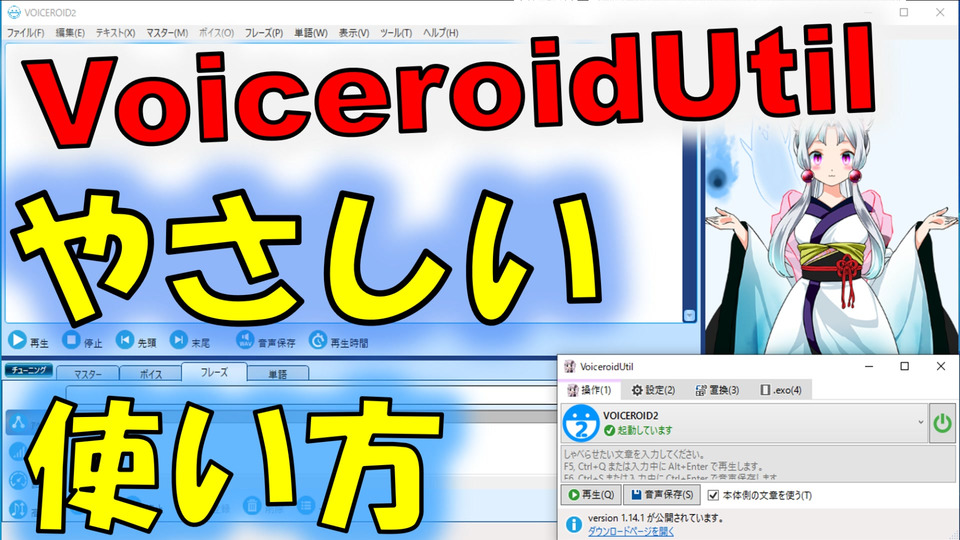The width and height of the screenshot is (960, 540).
Task: Open 単語(W) menu
Action: coord(311,33)
